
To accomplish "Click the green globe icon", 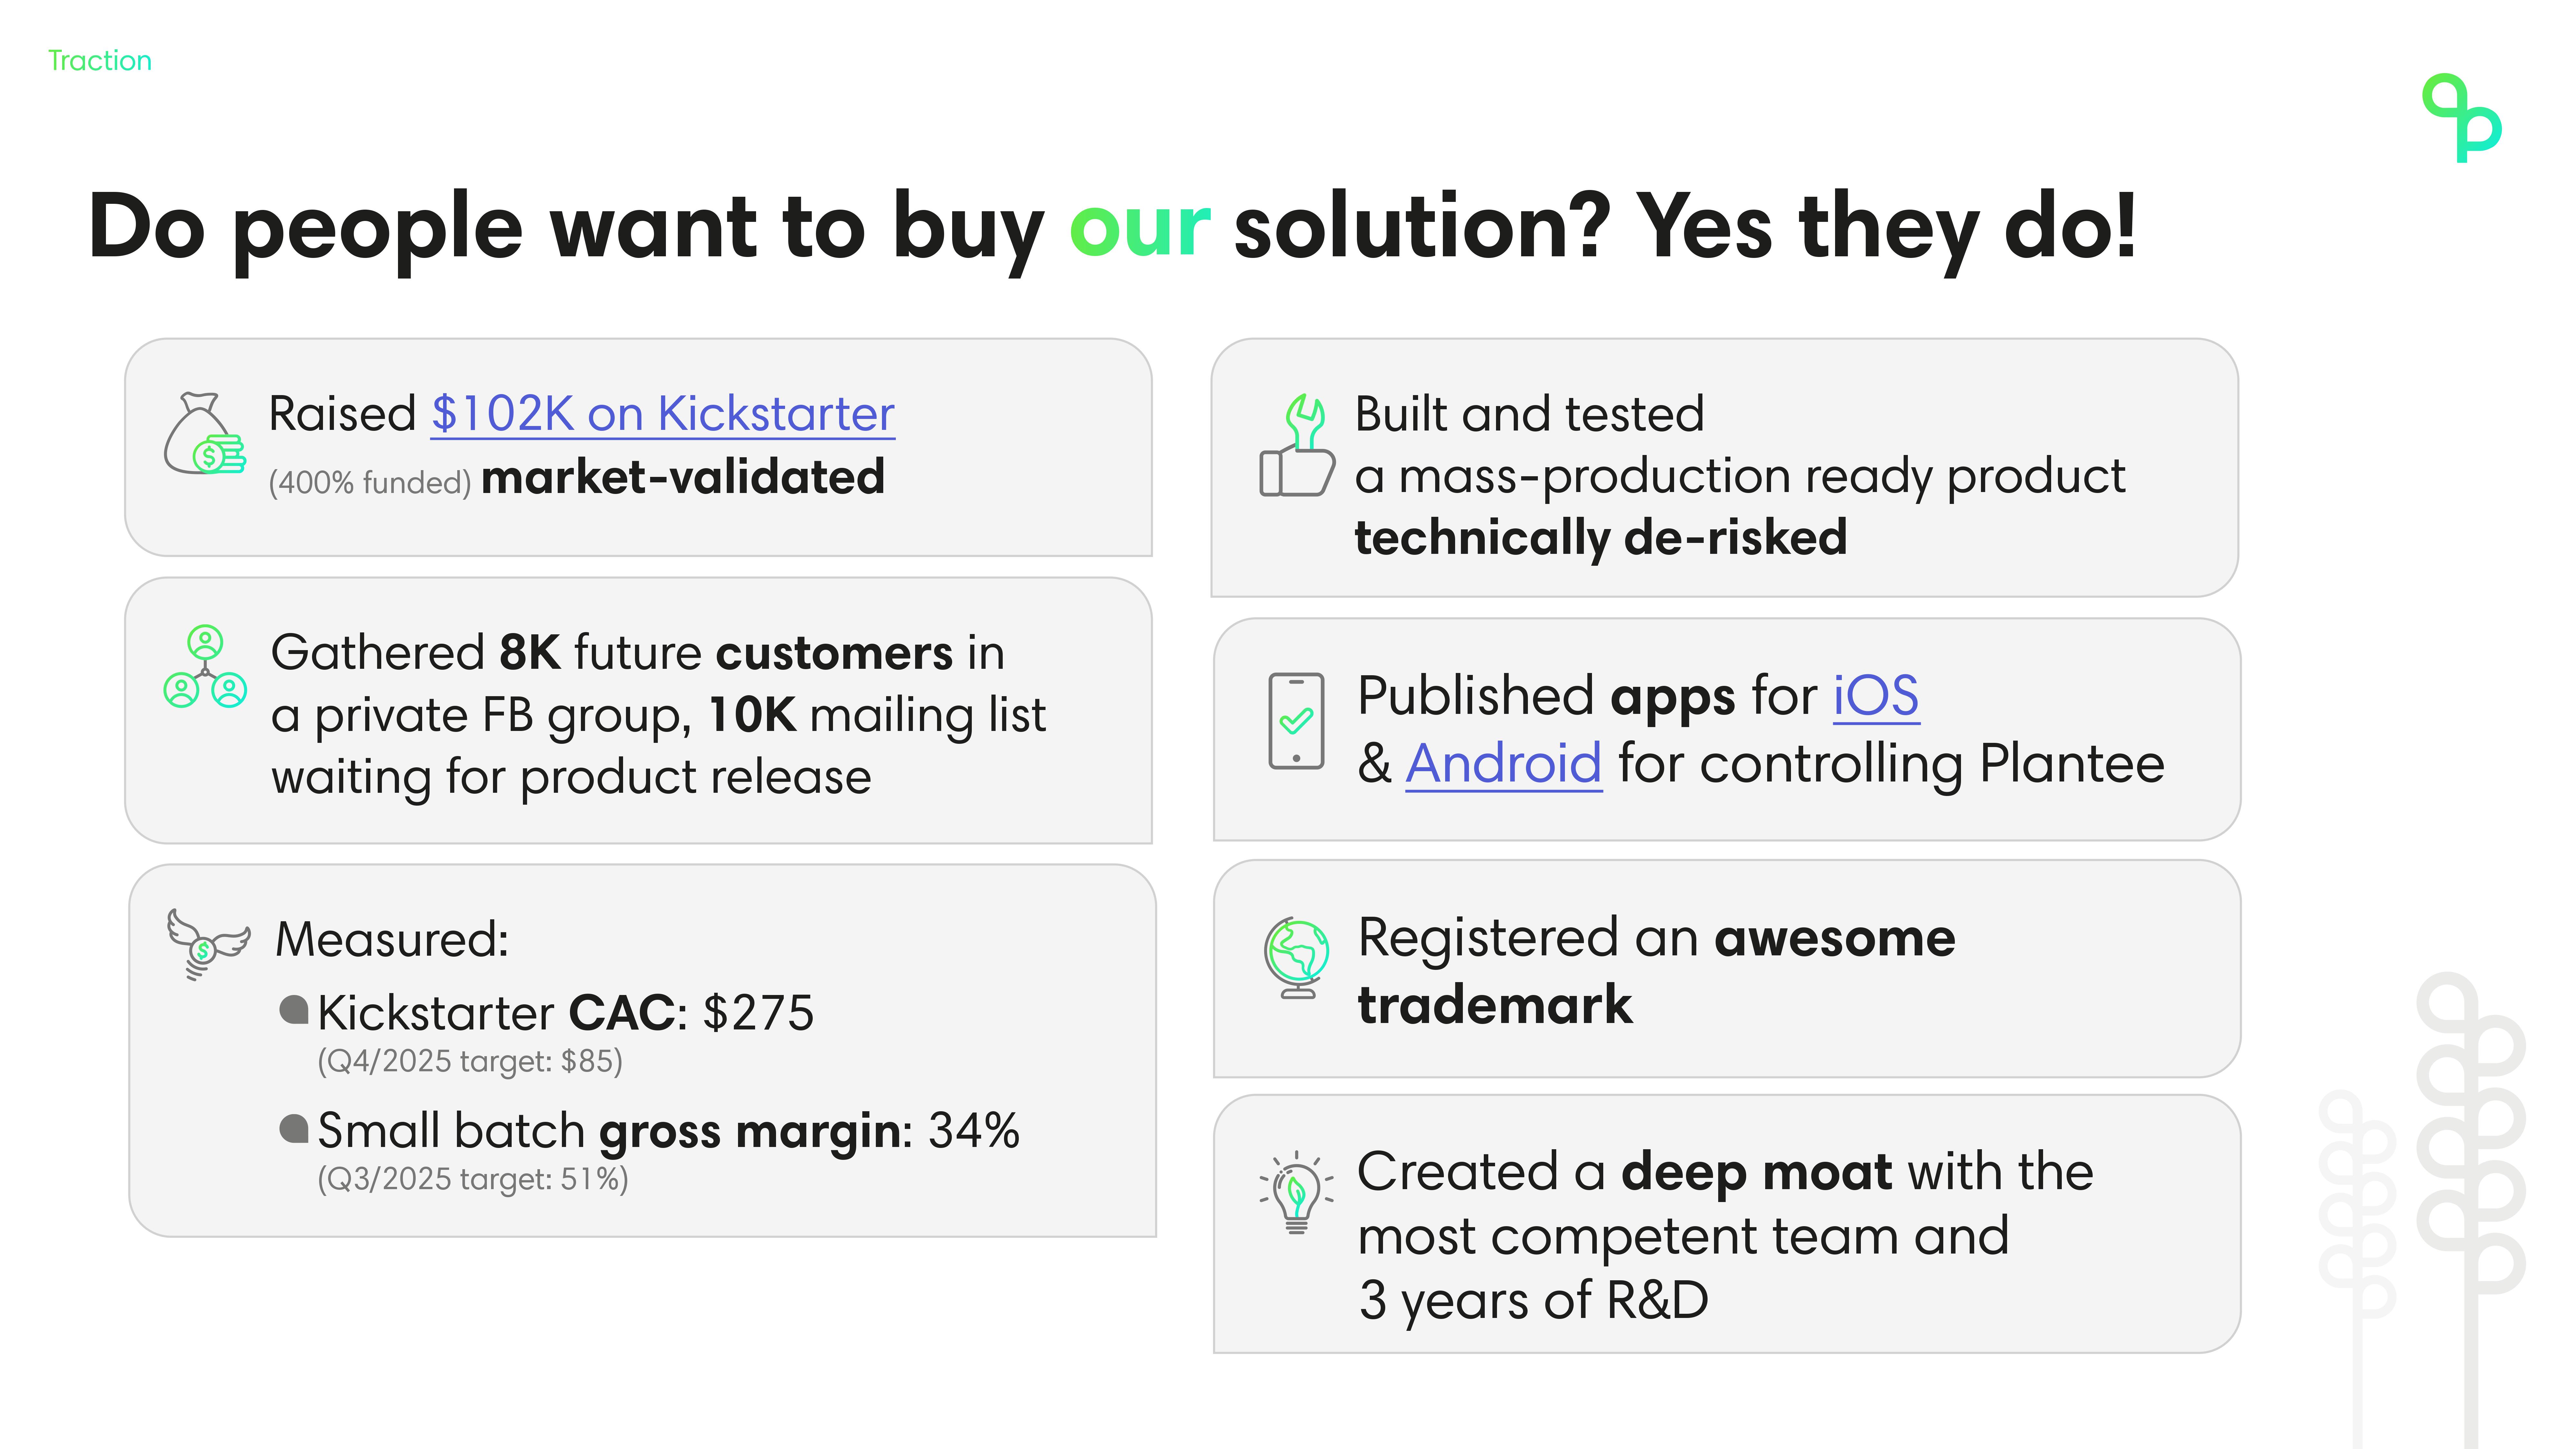I will (x=1297, y=956).
